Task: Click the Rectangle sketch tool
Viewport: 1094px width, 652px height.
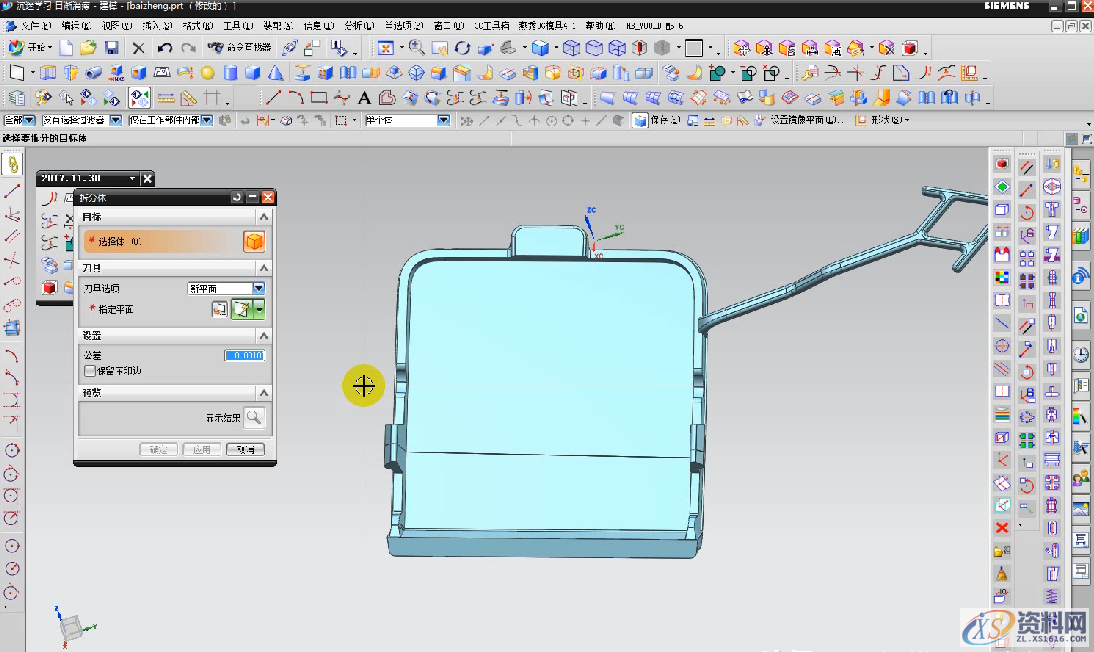Action: 319,97
